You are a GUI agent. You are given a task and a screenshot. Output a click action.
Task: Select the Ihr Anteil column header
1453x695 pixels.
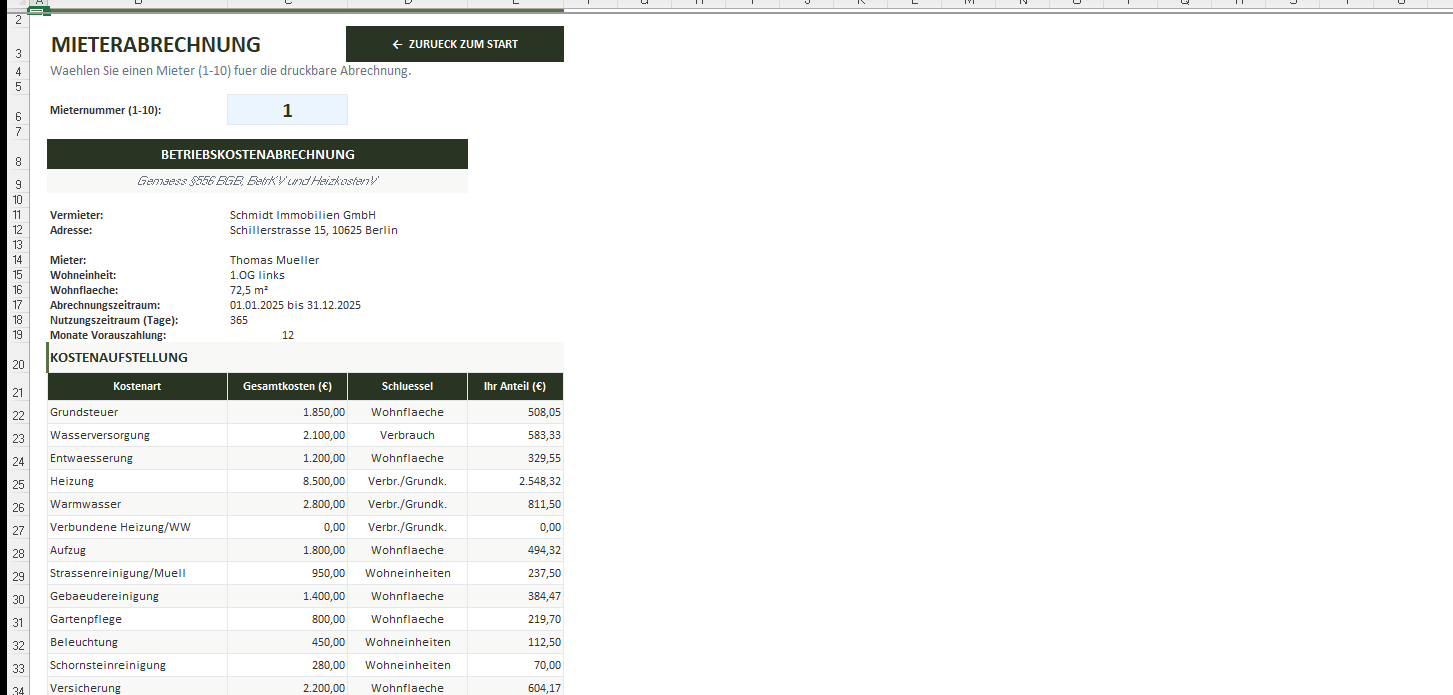click(x=515, y=386)
